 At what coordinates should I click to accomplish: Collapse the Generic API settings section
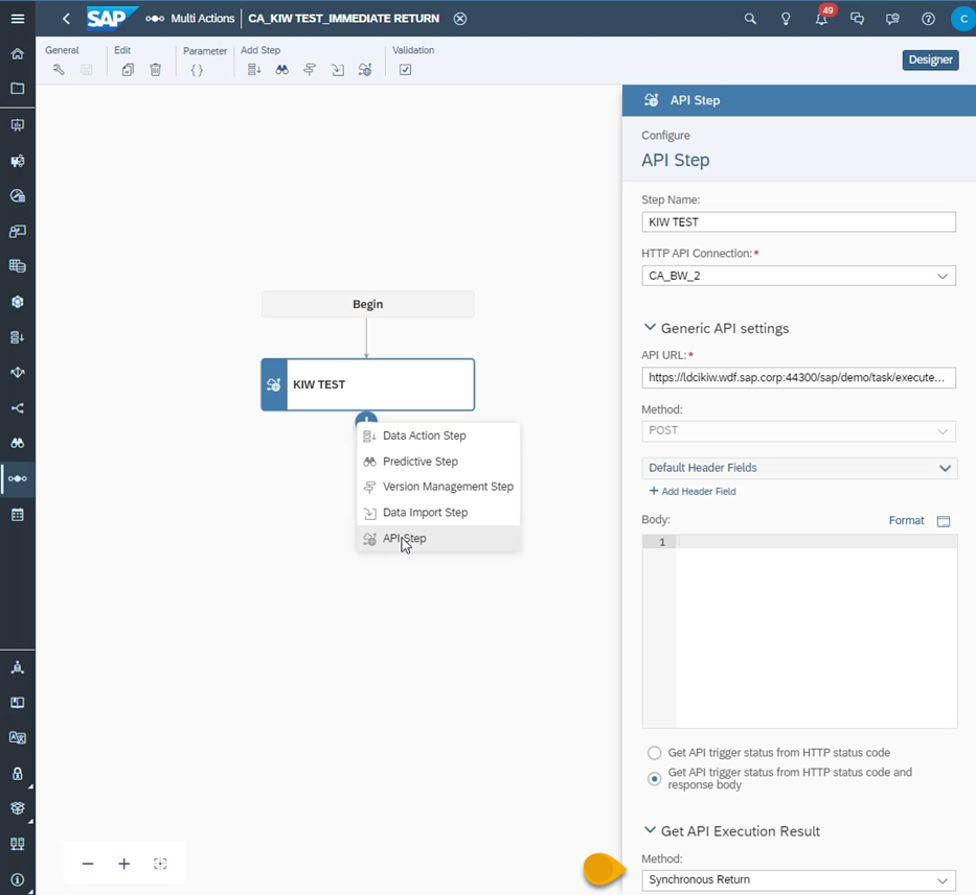pyautogui.click(x=650, y=327)
